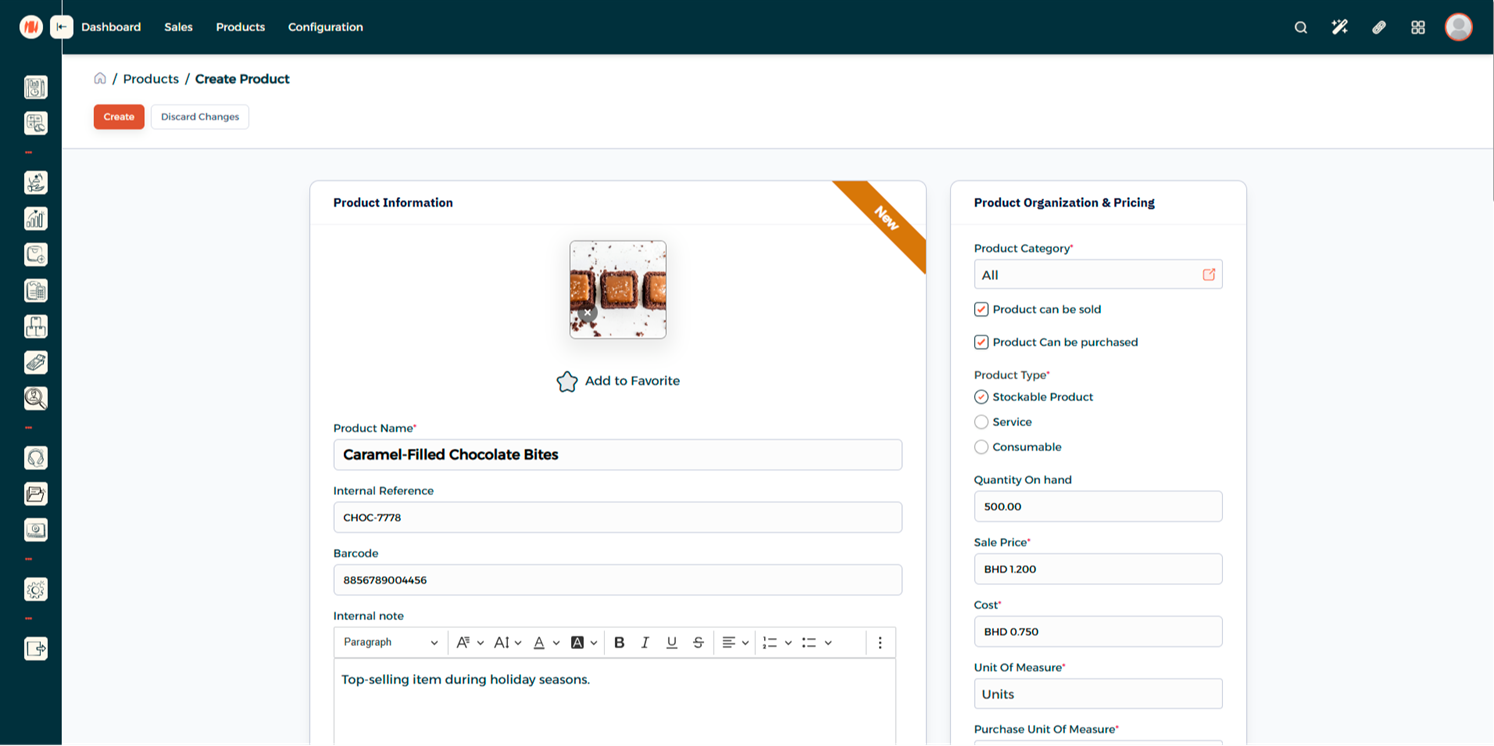Screen dimensions: 1494x746
Task: Open the font background color picker
Action: 583,642
